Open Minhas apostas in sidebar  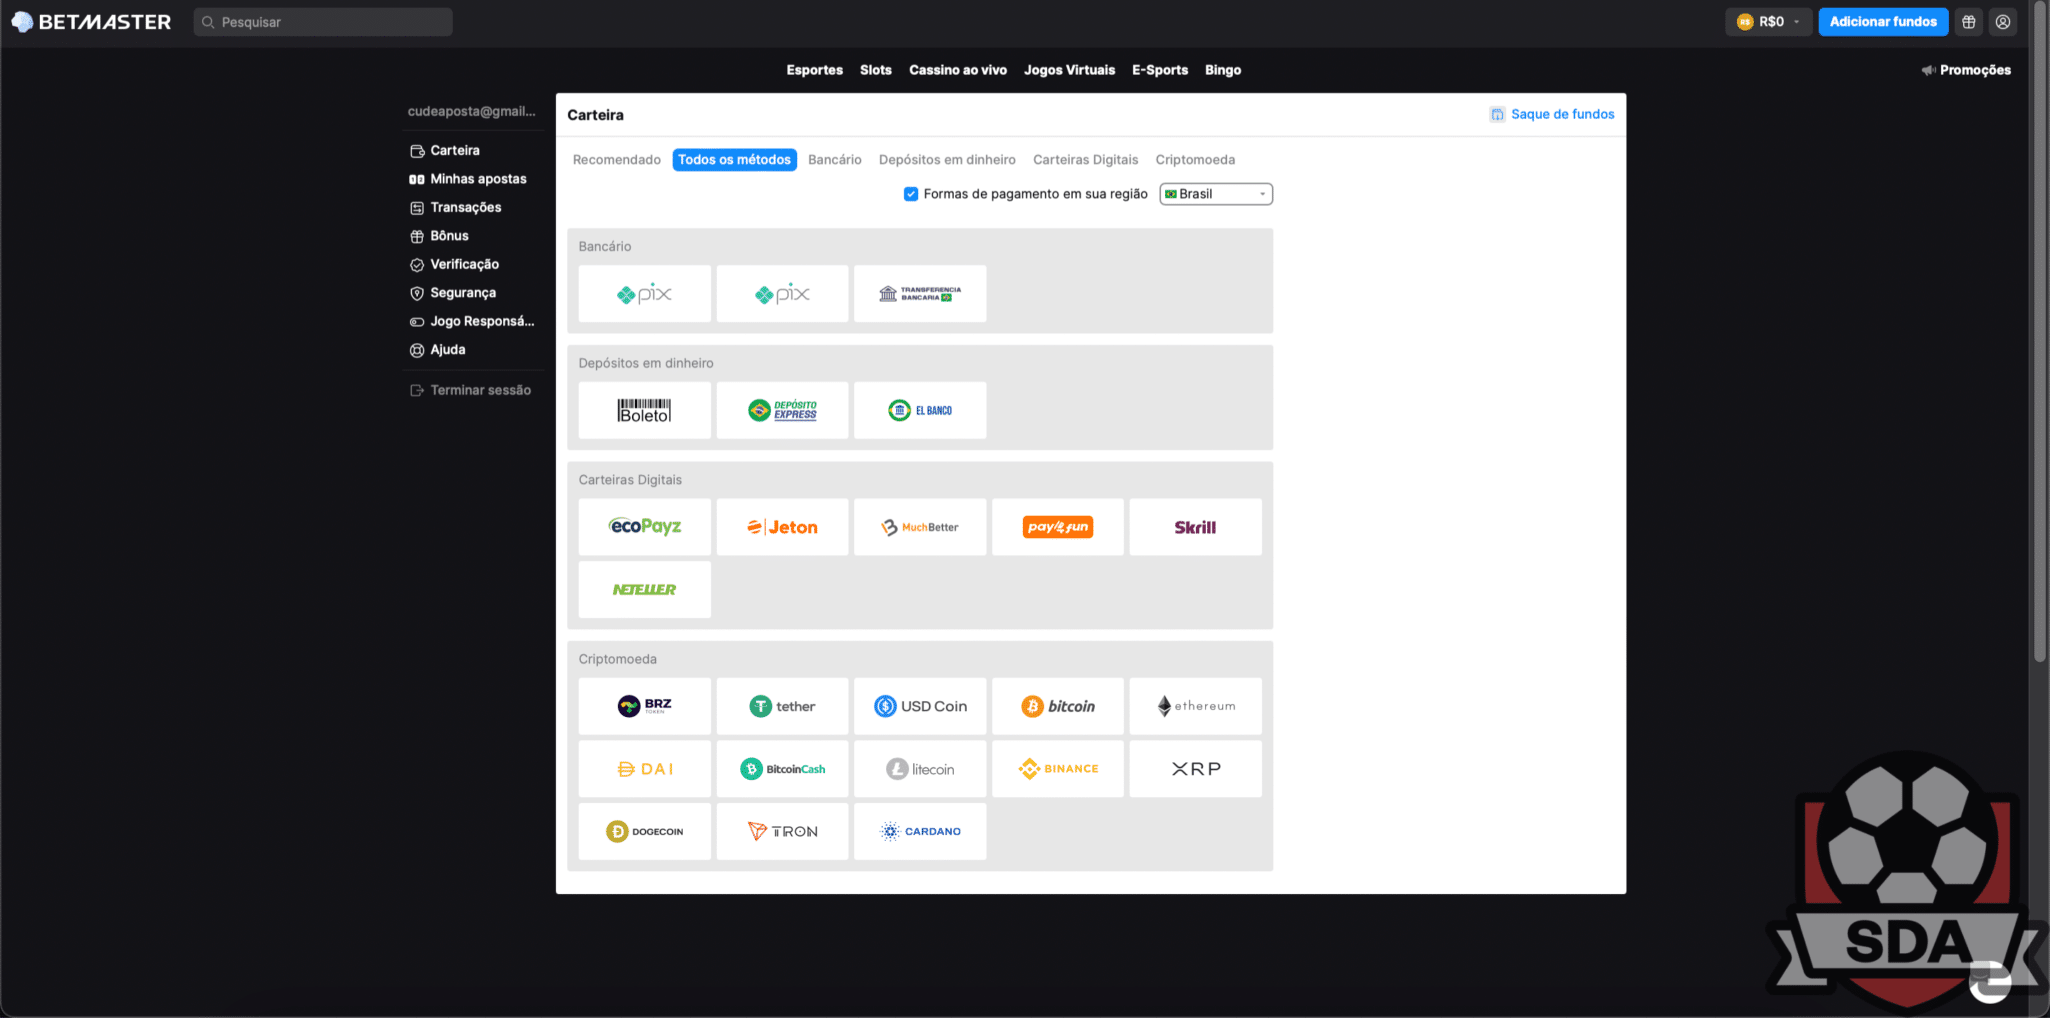(x=468, y=179)
